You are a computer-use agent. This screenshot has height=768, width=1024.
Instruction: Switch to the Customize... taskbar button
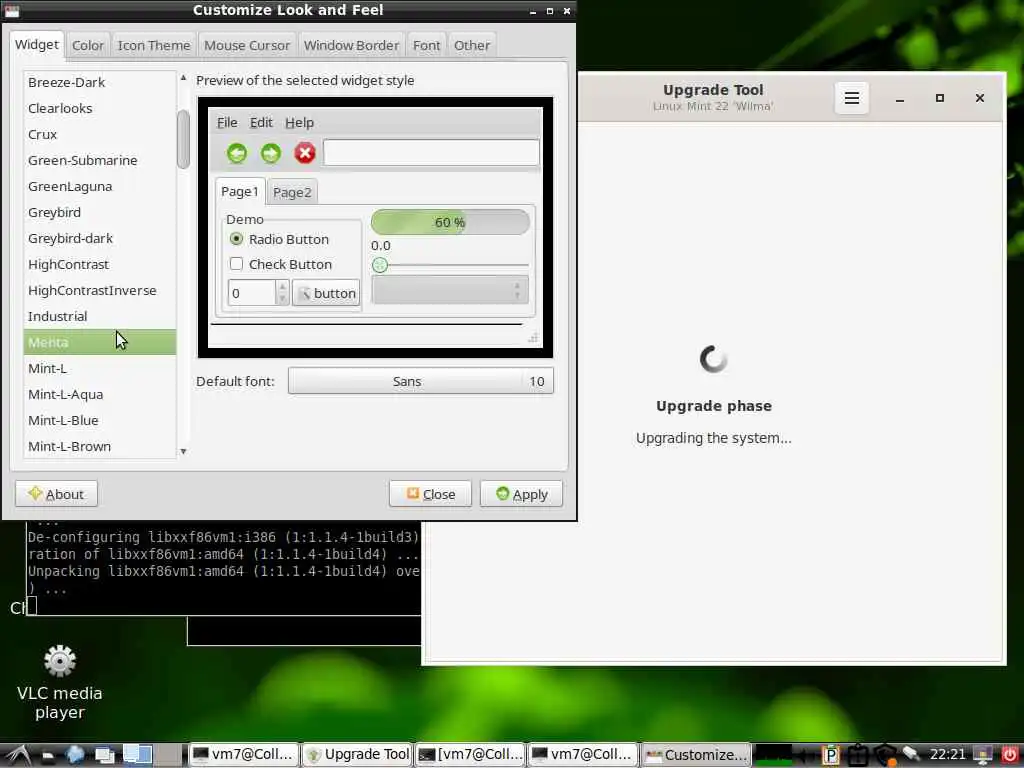click(696, 755)
